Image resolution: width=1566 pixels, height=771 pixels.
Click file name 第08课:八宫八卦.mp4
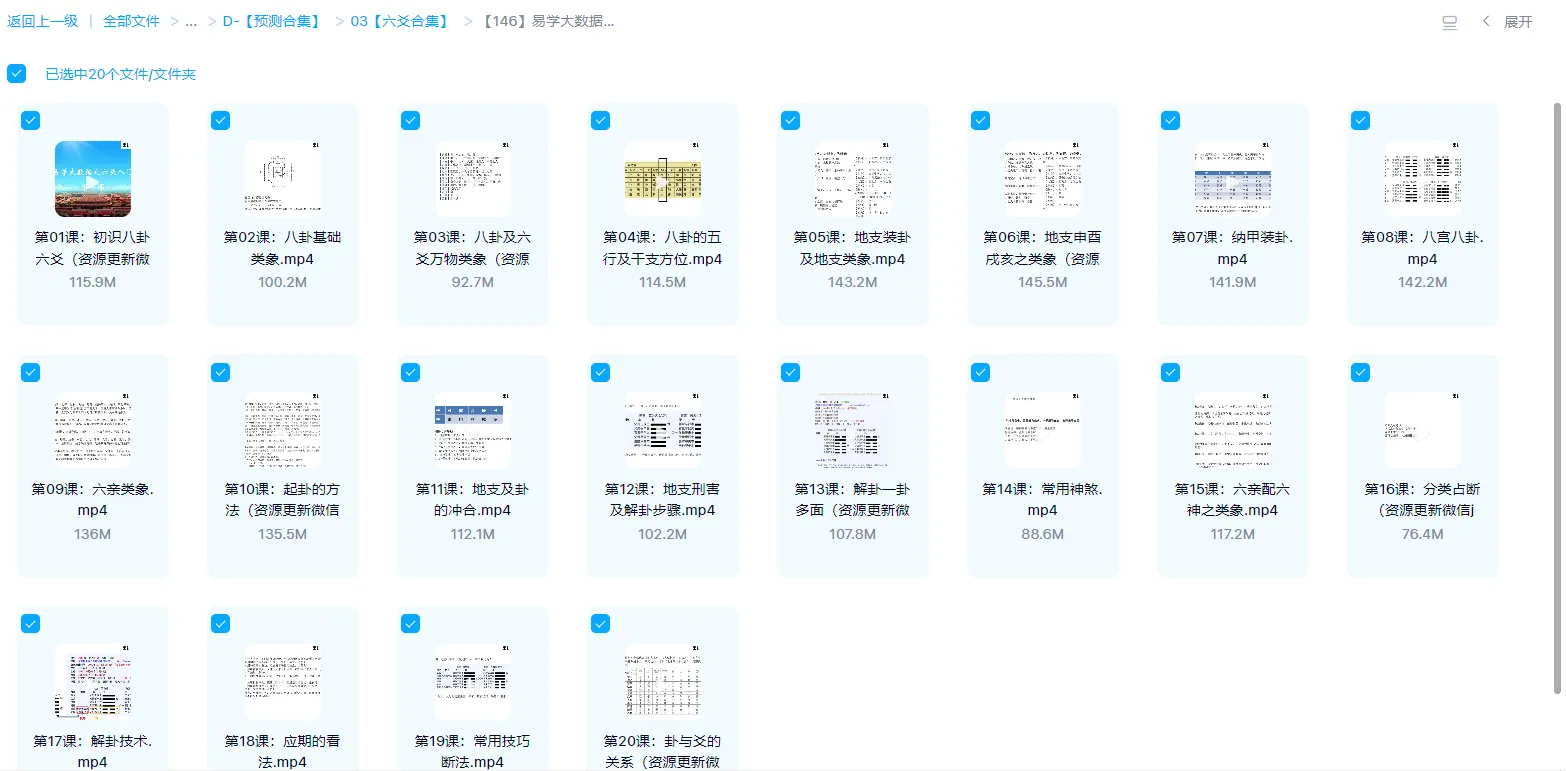(1423, 248)
